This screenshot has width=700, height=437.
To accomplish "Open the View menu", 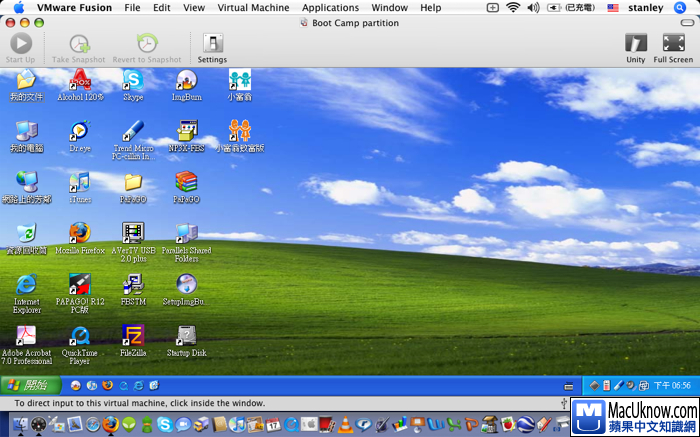I will tap(194, 7).
